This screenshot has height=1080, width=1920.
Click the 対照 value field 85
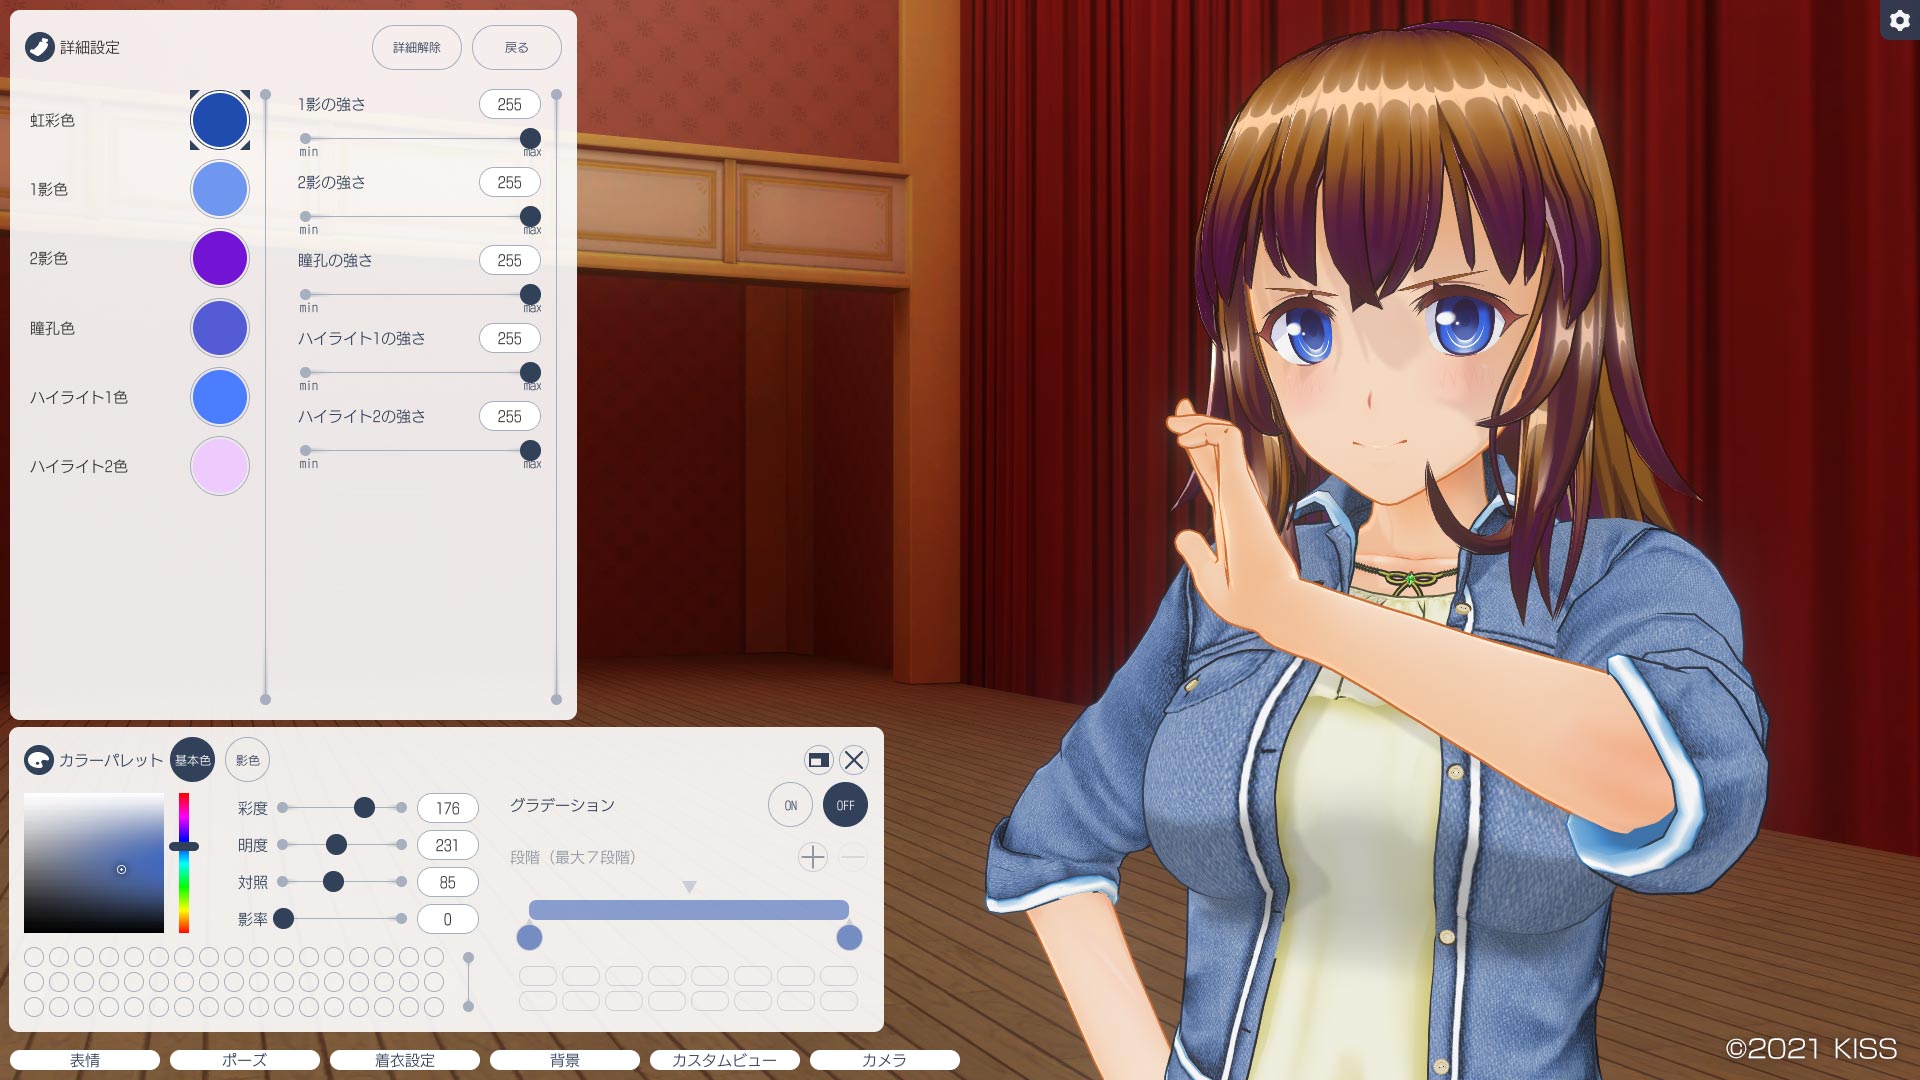pyautogui.click(x=448, y=882)
